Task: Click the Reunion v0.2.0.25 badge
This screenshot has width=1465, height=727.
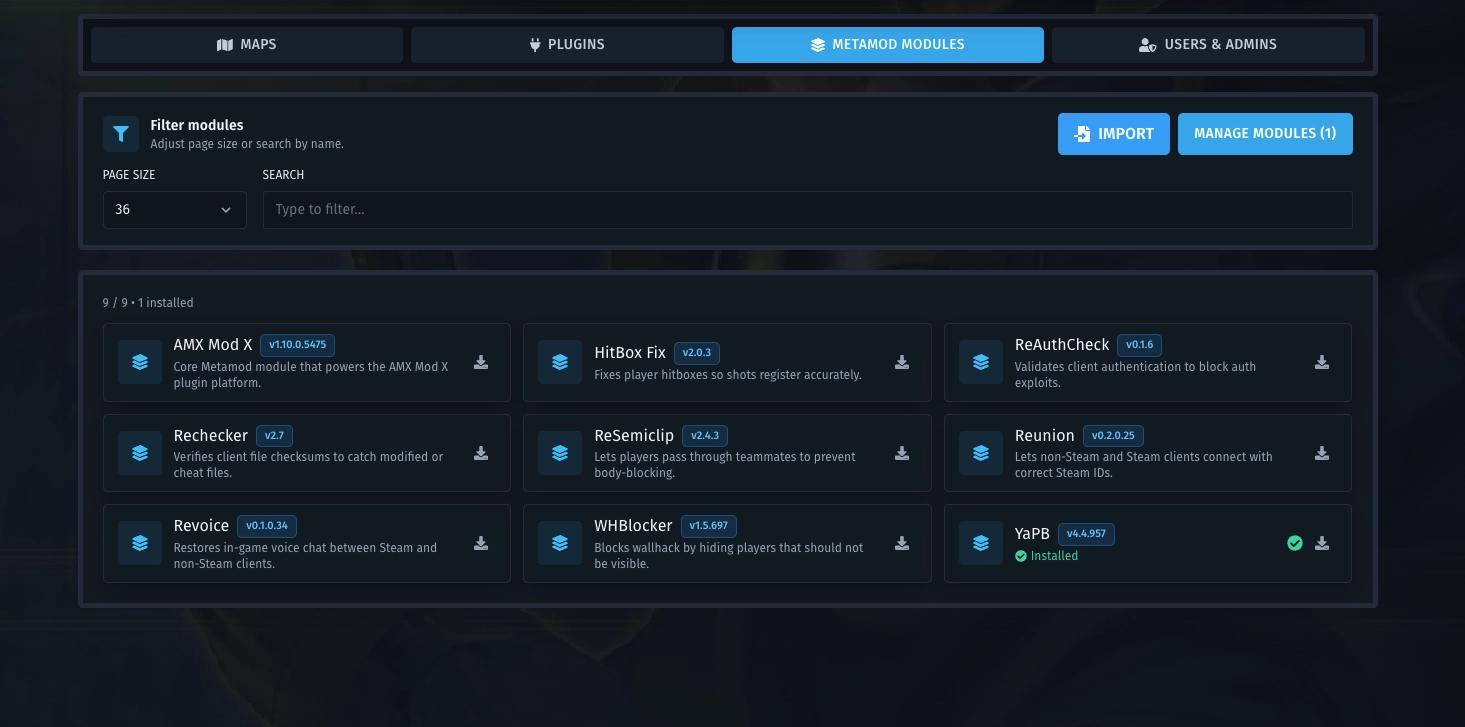Action: (1113, 436)
